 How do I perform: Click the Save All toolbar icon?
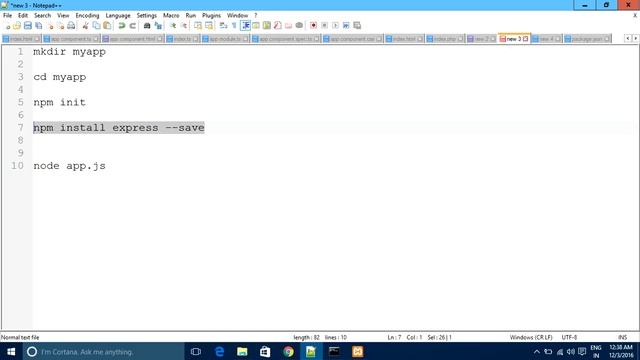click(x=39, y=26)
